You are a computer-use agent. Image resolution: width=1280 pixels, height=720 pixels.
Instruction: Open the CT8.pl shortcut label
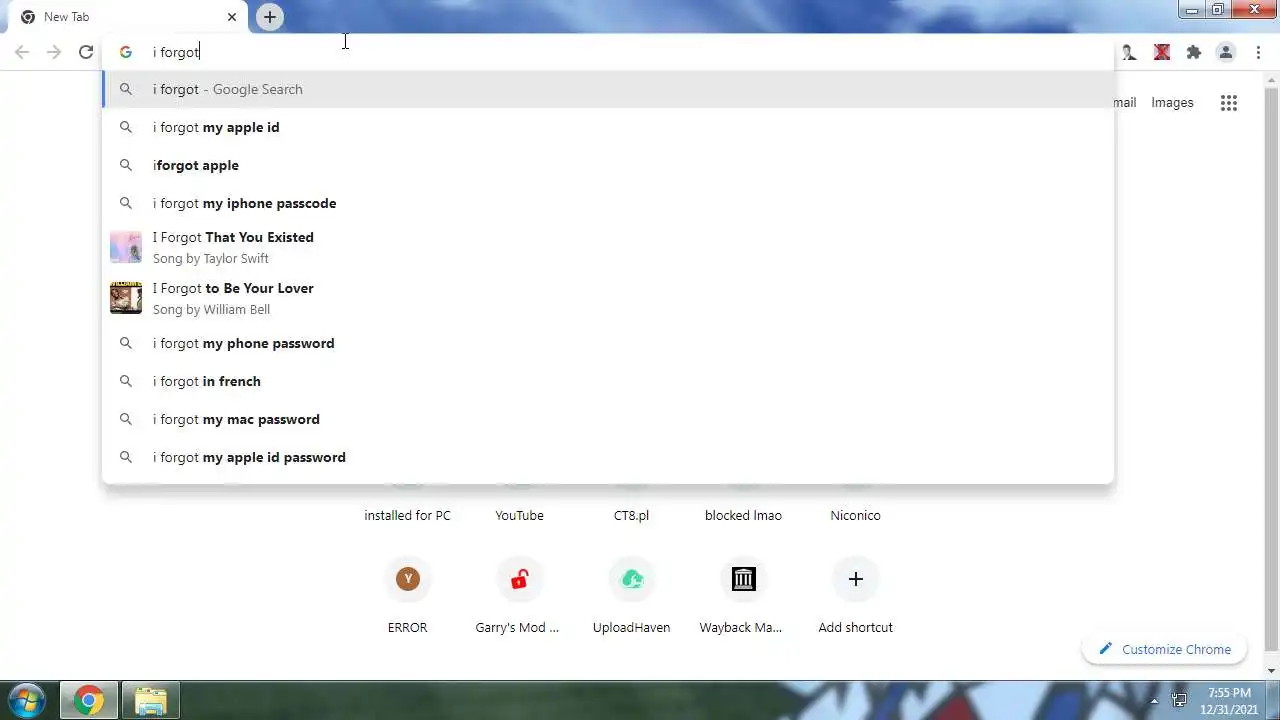click(631, 515)
